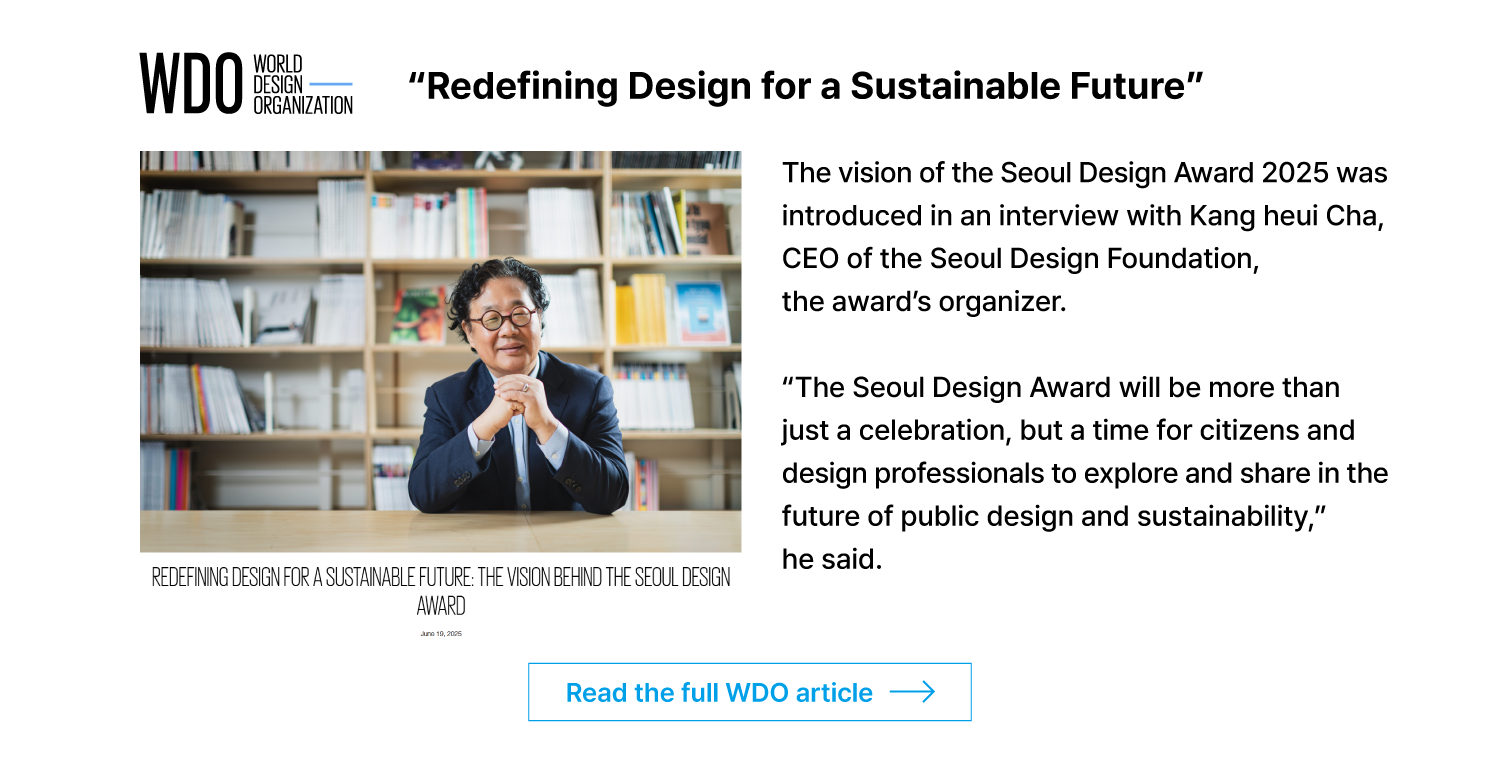Click the man's glasses in the photo
The image size is (1500, 768).
point(503,318)
